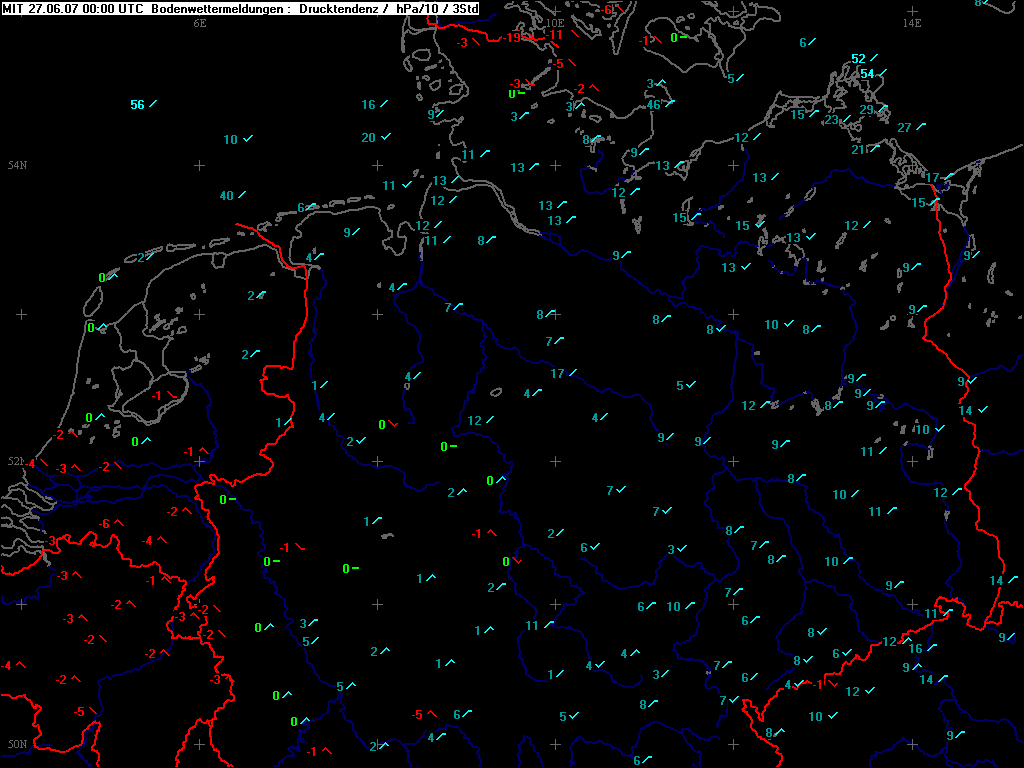Select the 50N latitude label

(16, 744)
